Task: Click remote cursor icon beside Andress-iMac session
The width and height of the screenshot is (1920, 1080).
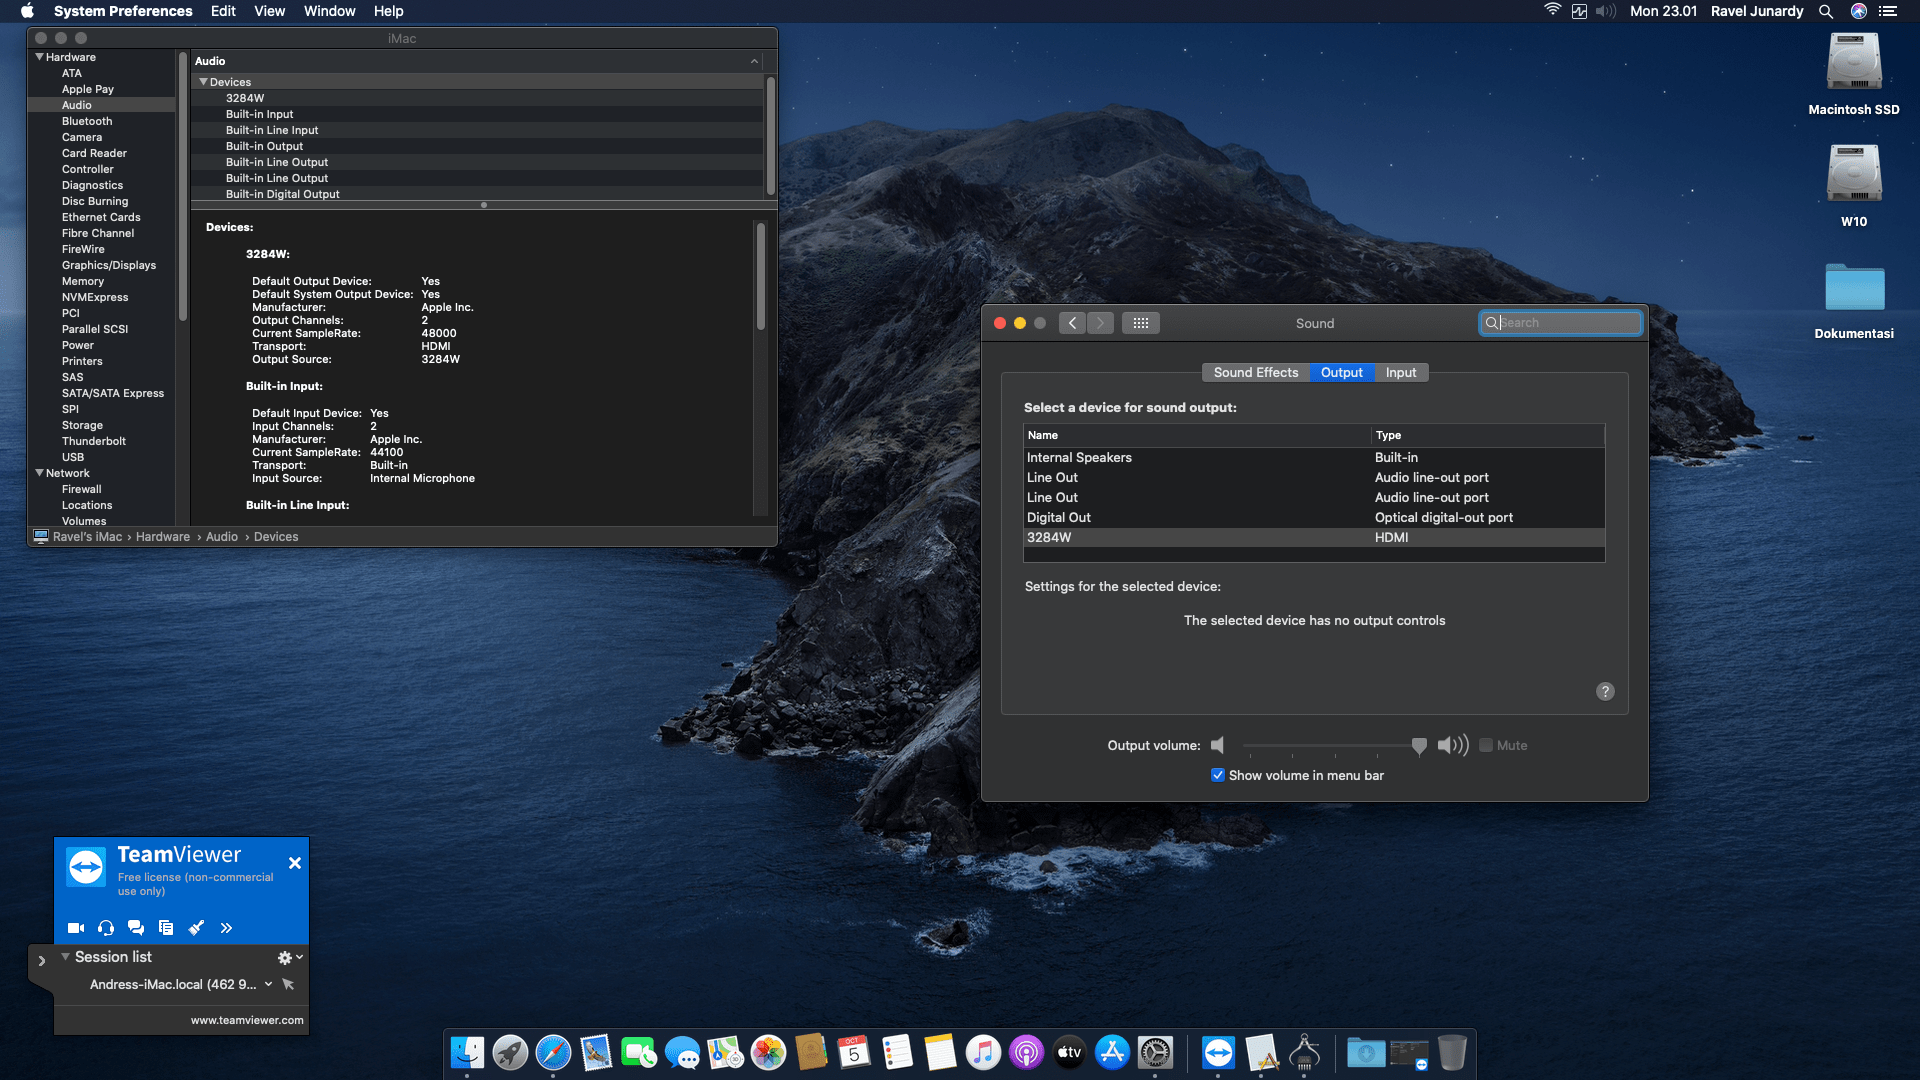Action: tap(288, 985)
